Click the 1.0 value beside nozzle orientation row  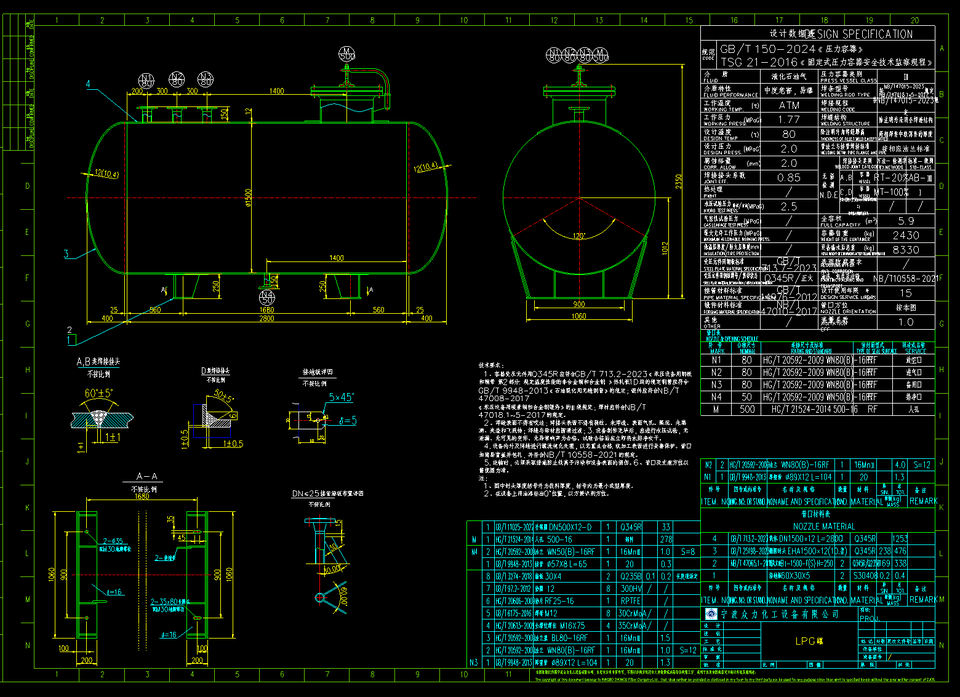point(906,322)
